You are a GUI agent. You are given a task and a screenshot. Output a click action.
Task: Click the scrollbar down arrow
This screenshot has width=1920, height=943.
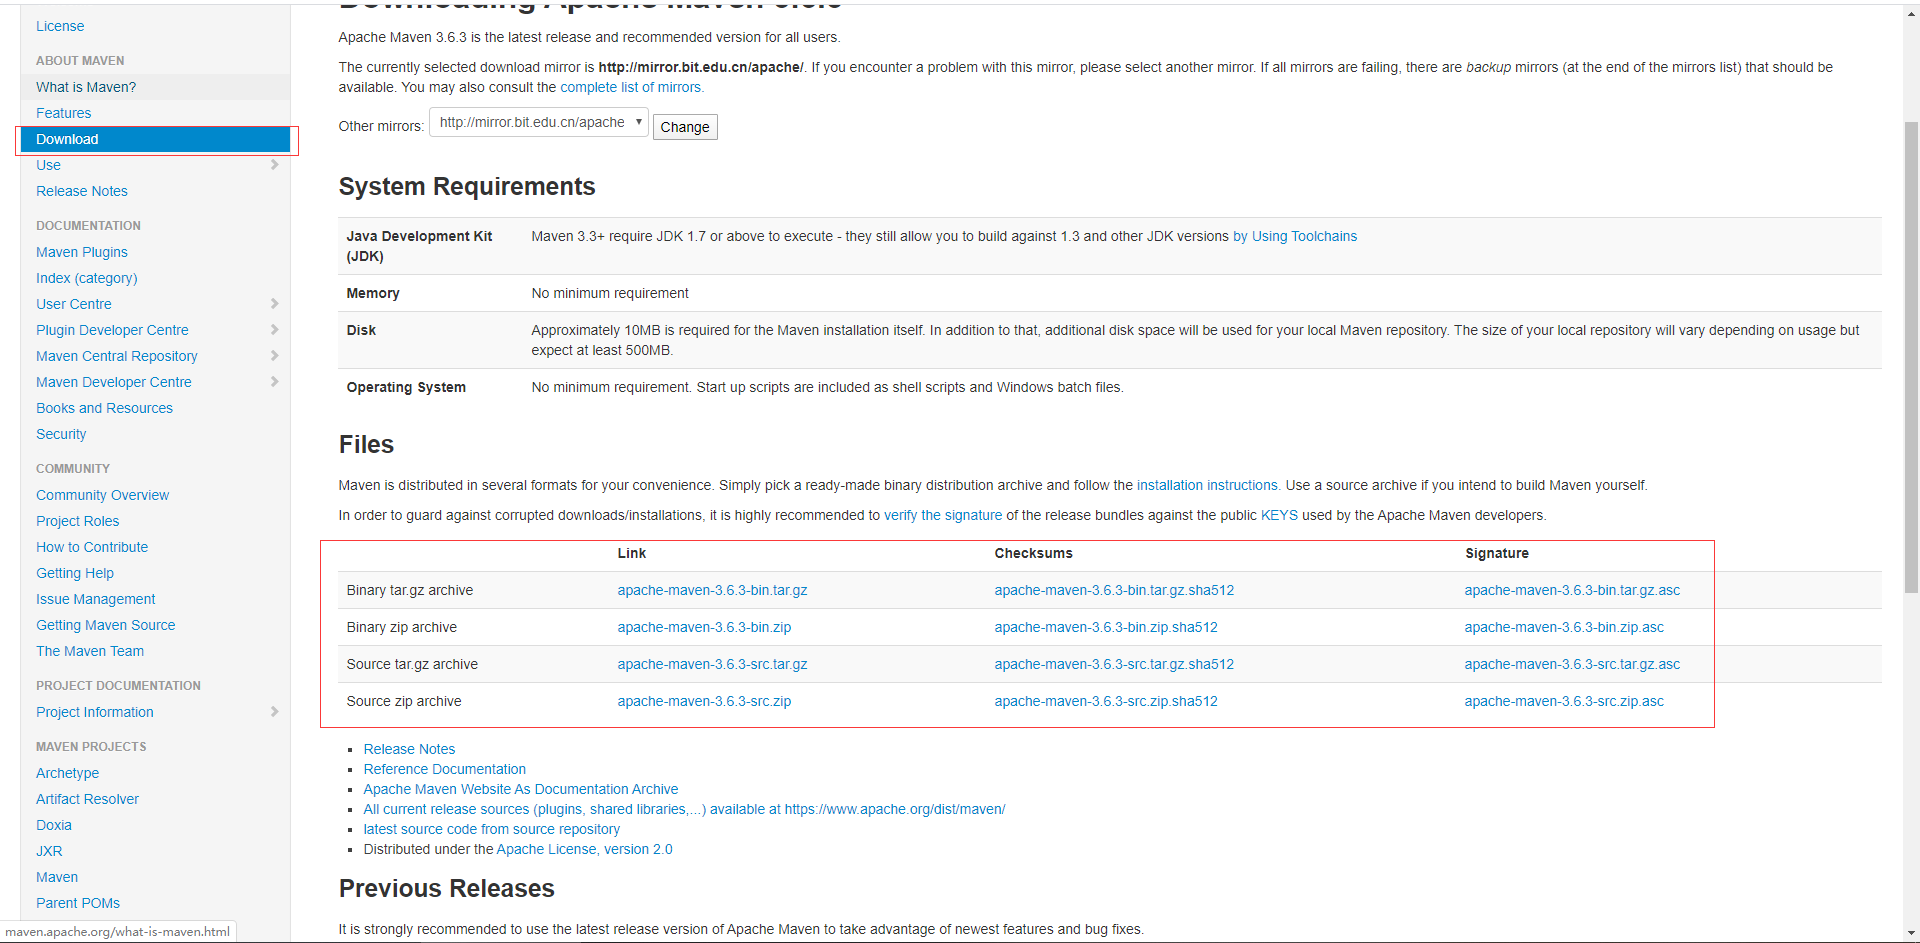[1911, 934]
